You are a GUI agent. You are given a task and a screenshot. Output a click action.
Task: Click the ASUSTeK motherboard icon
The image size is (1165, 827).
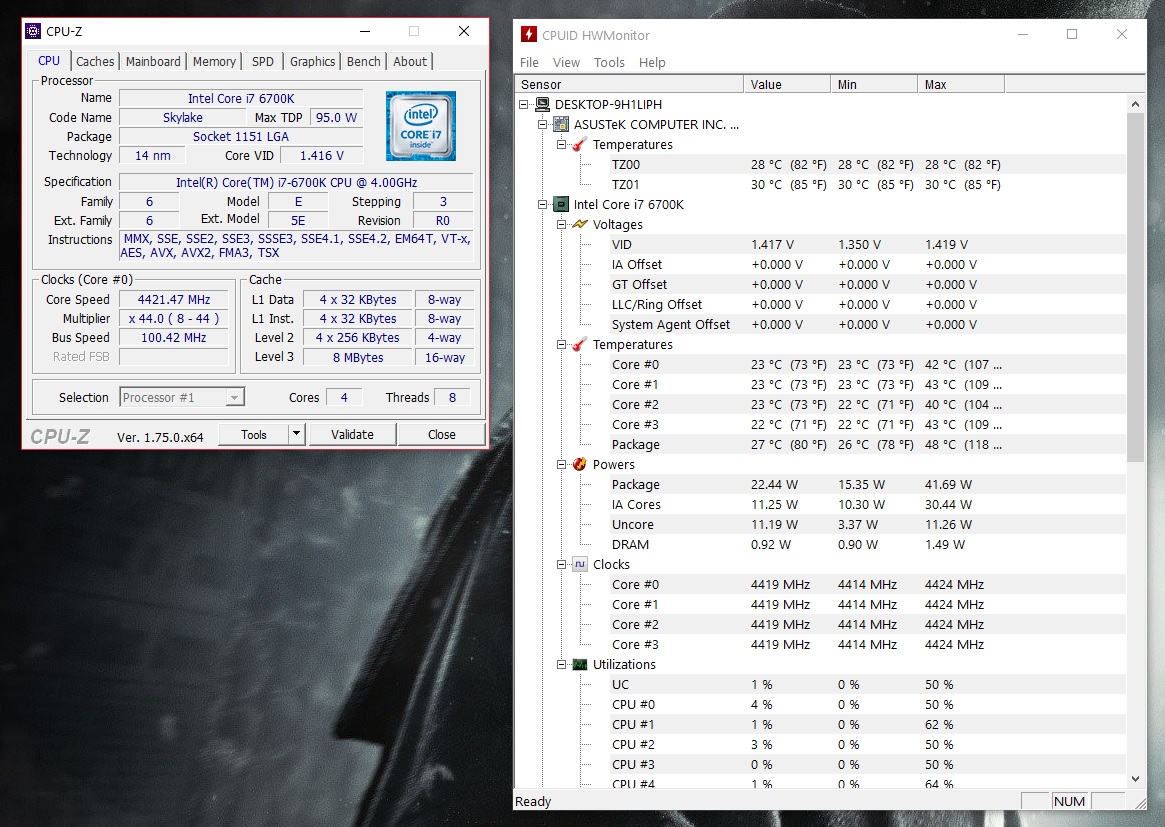coord(562,125)
